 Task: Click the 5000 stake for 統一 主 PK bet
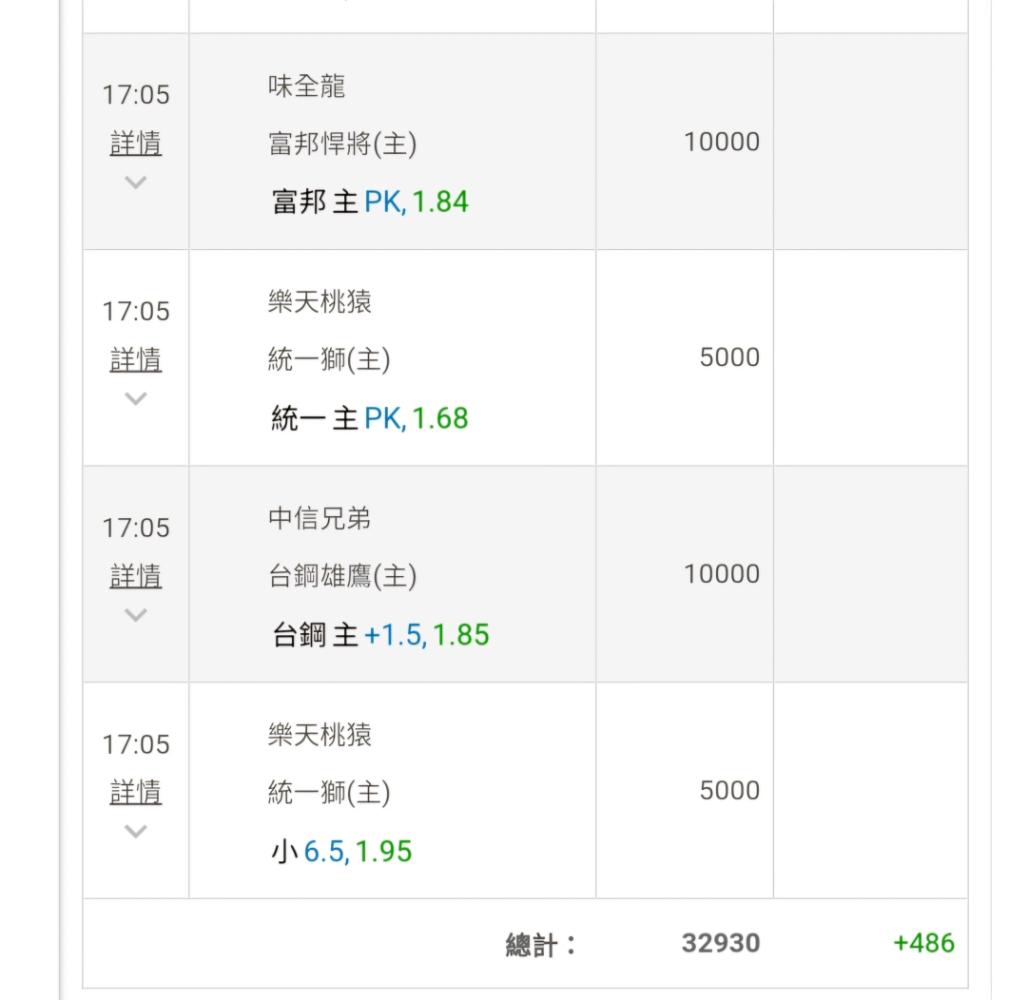tap(730, 358)
